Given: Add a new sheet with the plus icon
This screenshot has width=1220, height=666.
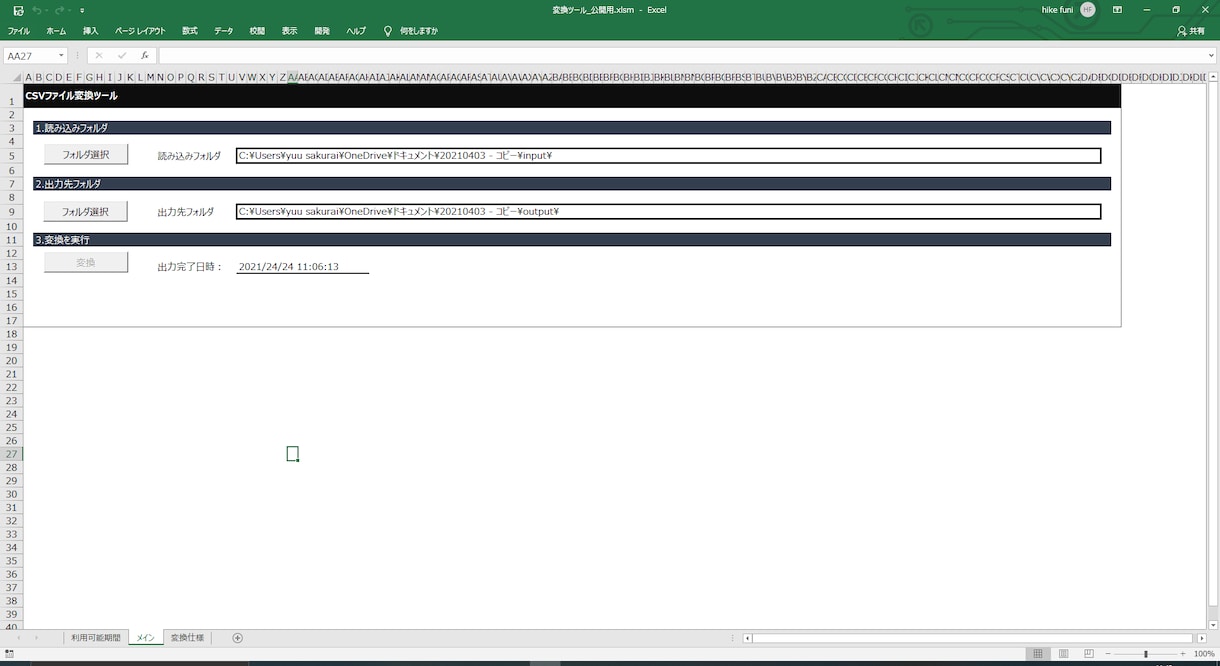Looking at the screenshot, I should [237, 638].
